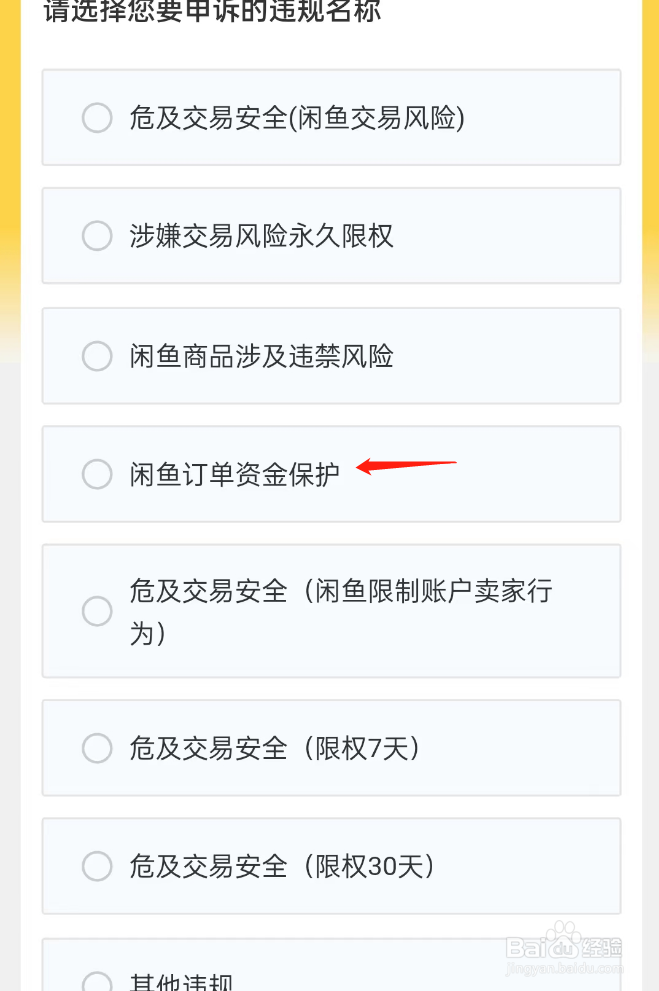659x991 pixels.
Task: Click the 危及交易安全(闲鱼交易风险) label text
Action: (x=297, y=118)
